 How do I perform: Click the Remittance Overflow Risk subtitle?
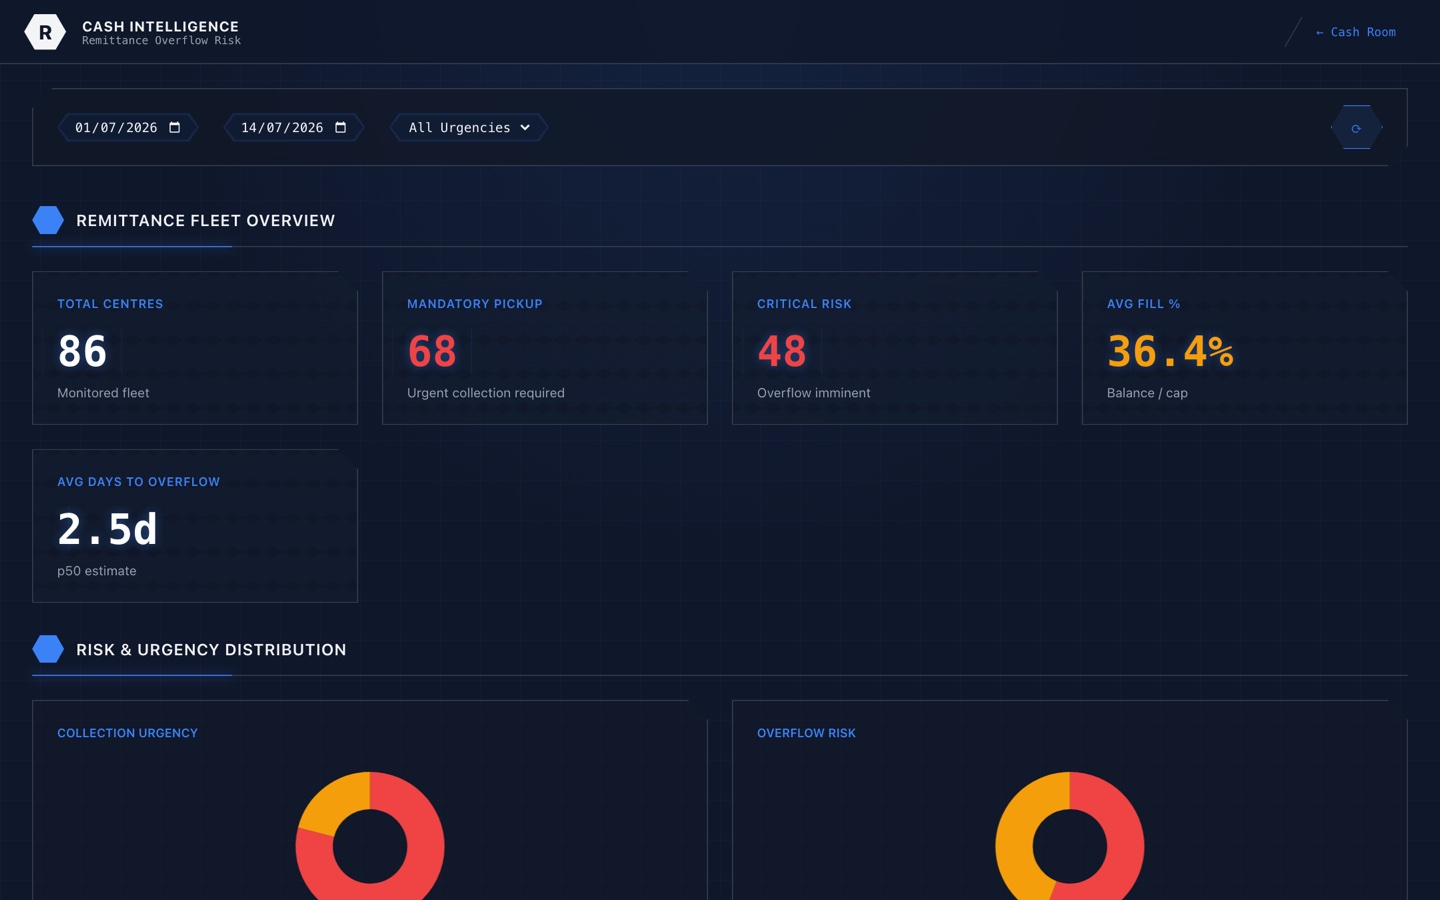pos(161,41)
